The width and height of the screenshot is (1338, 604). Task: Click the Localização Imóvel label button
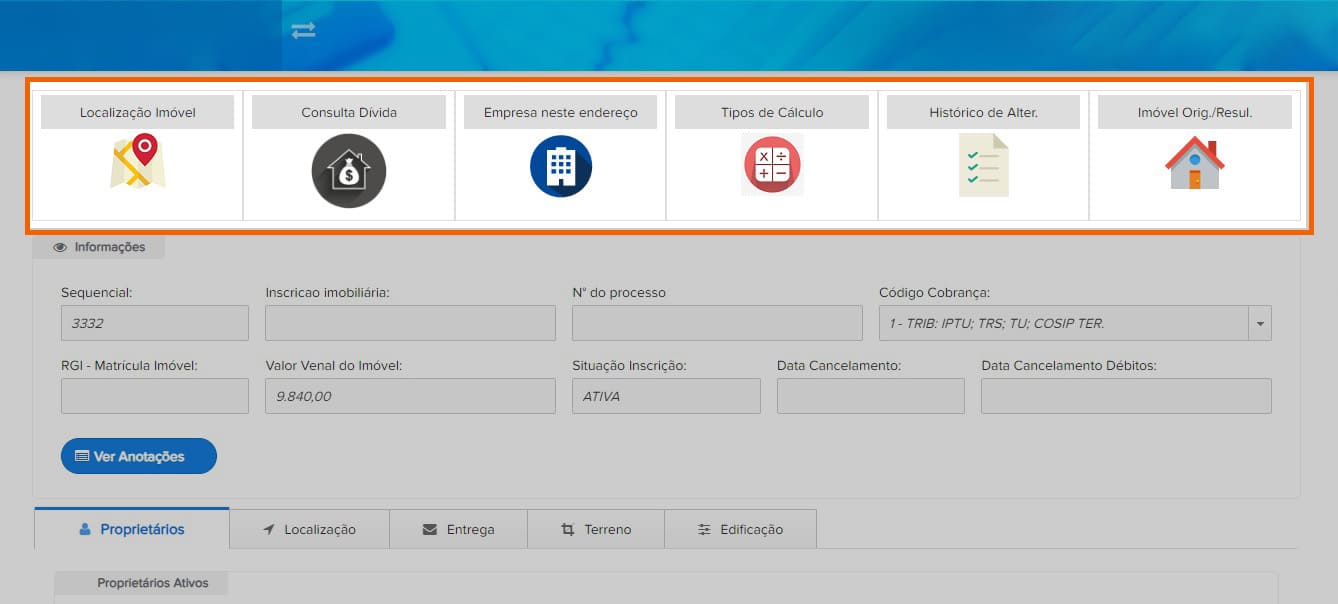point(138,112)
